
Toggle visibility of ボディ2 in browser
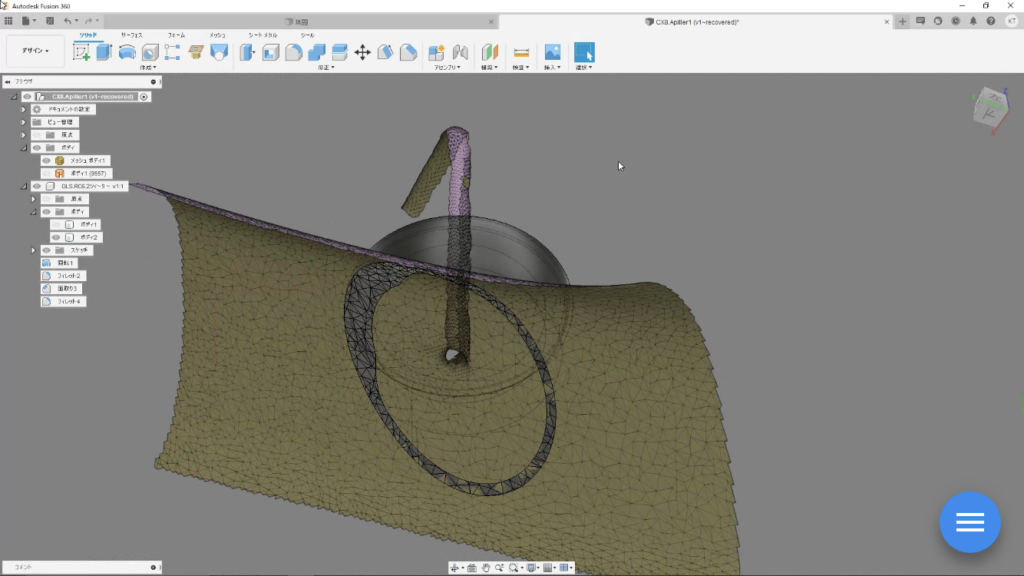pyautogui.click(x=57, y=237)
